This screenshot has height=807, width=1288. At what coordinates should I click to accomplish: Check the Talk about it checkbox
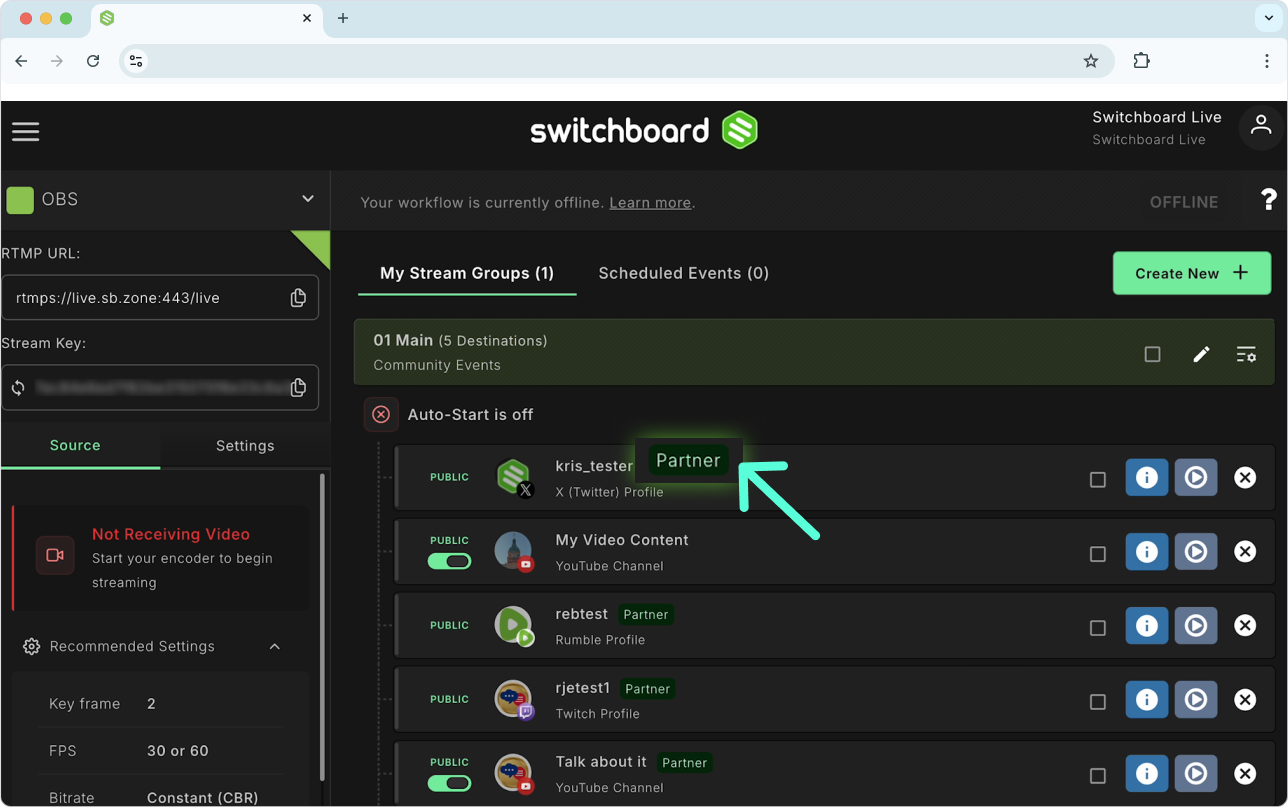[x=1098, y=775]
